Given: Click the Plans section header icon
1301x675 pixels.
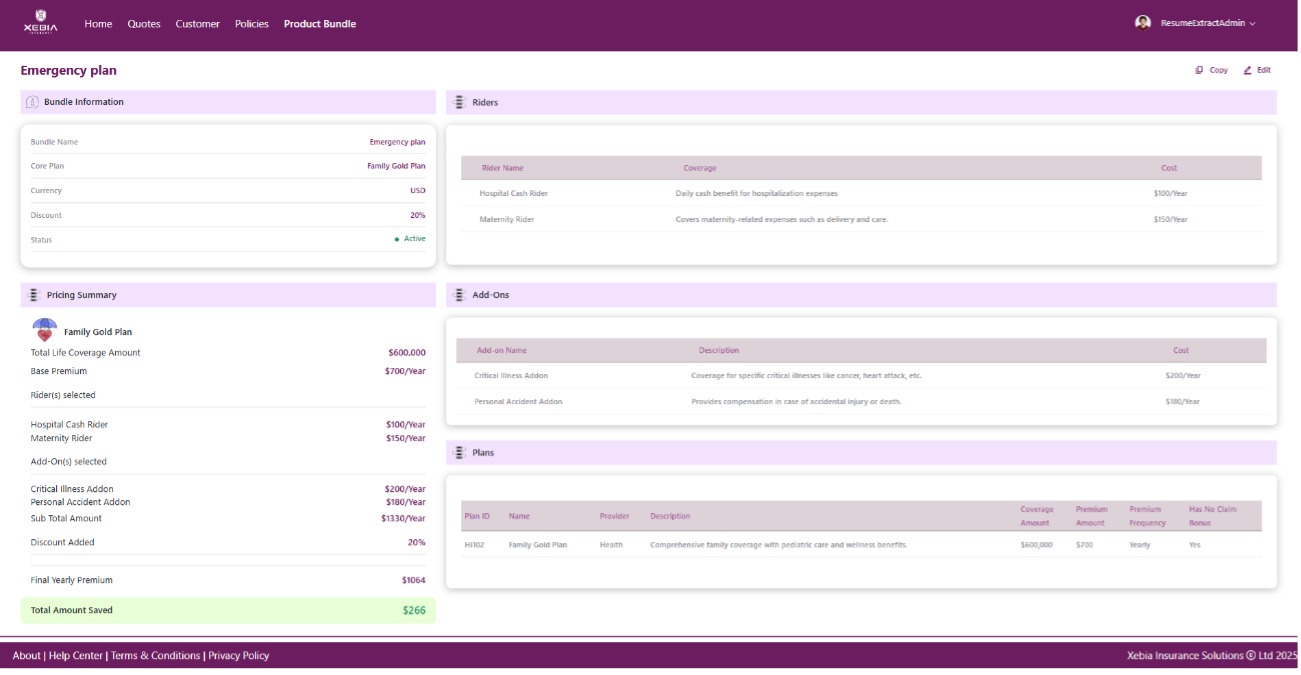Looking at the screenshot, I should click(459, 453).
